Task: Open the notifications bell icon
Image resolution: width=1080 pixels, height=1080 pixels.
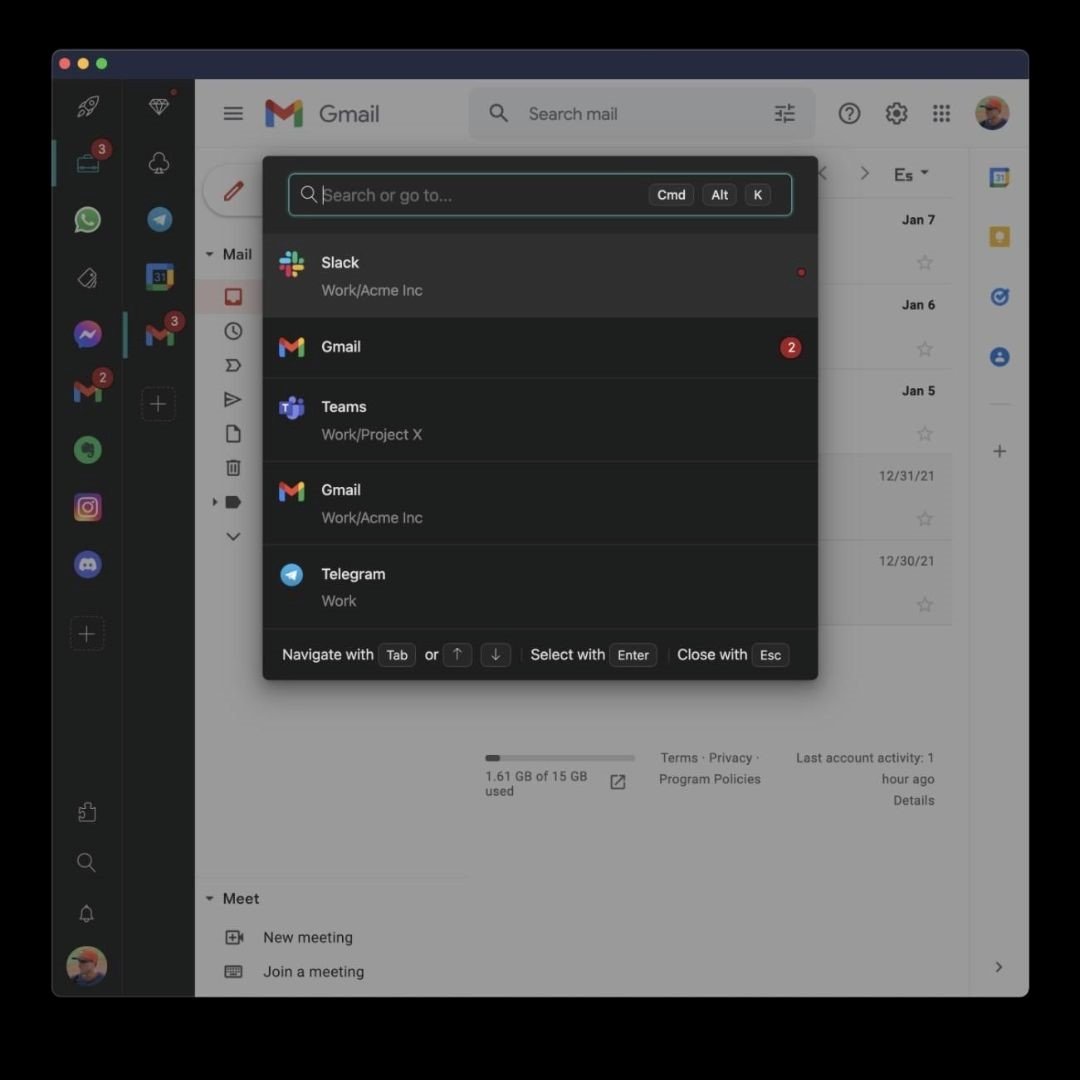Action: coord(86,913)
